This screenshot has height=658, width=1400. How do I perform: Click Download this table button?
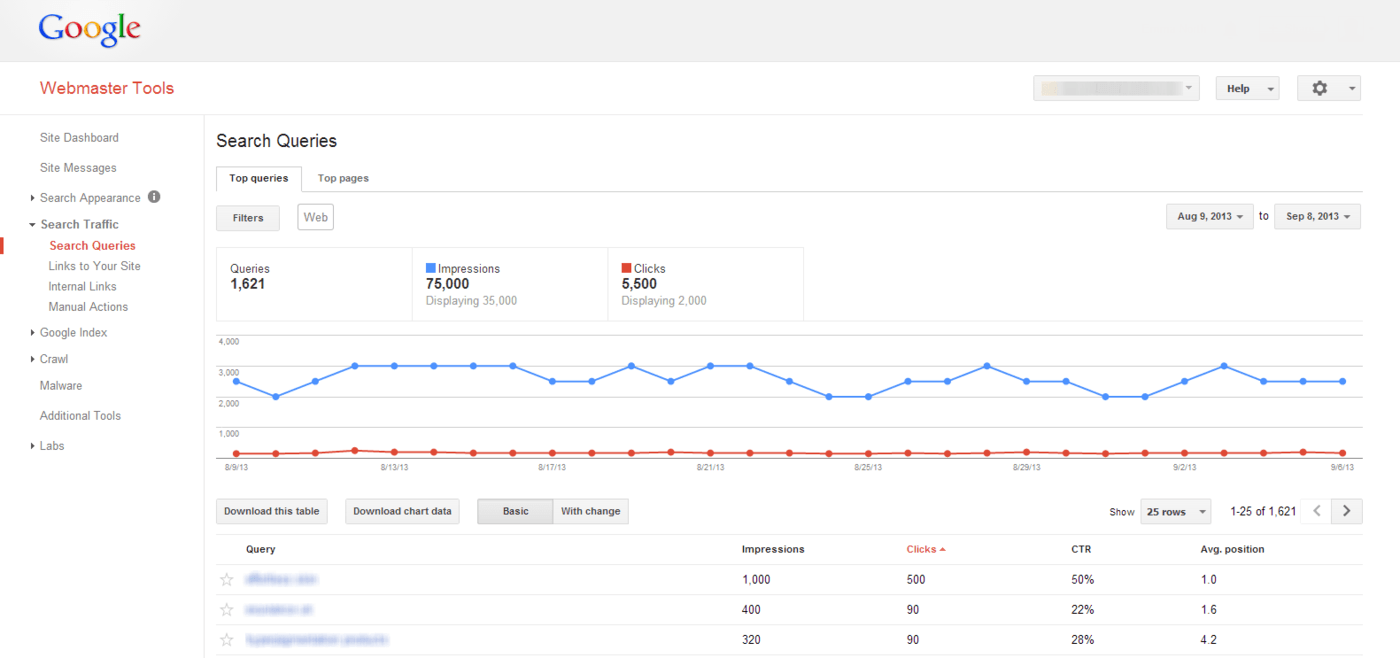(x=272, y=511)
